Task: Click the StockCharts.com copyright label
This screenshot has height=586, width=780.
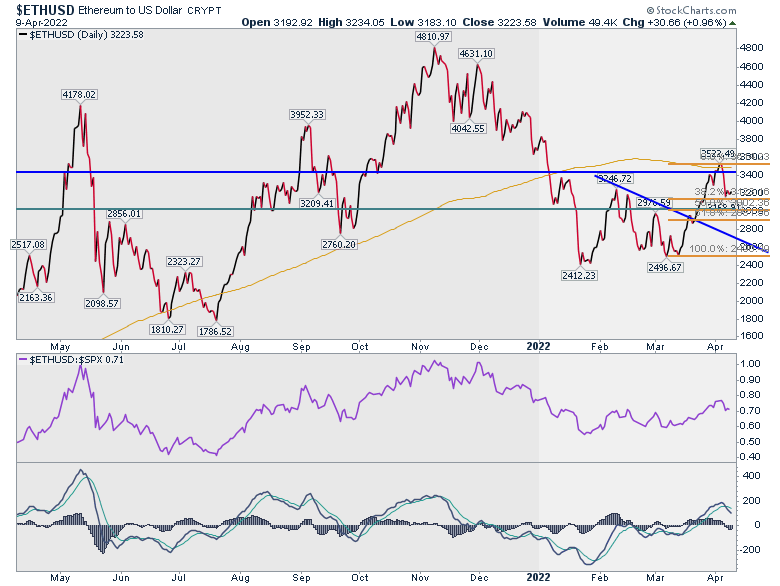Action: coord(691,10)
